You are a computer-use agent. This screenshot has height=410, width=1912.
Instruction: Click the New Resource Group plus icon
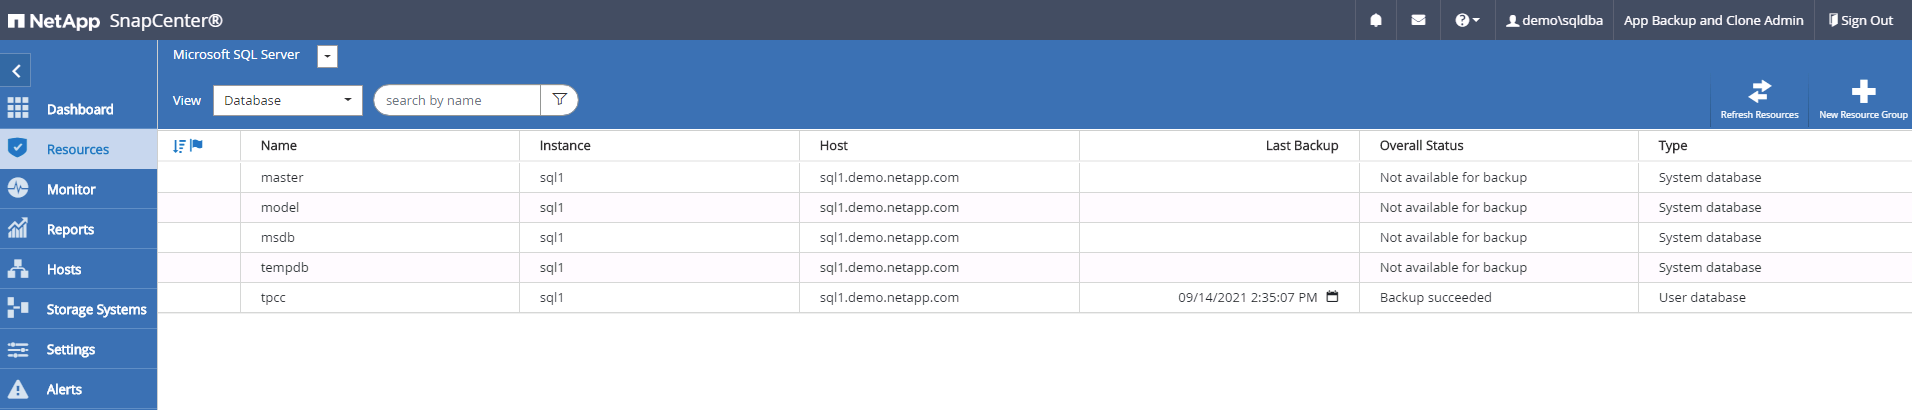point(1863,93)
